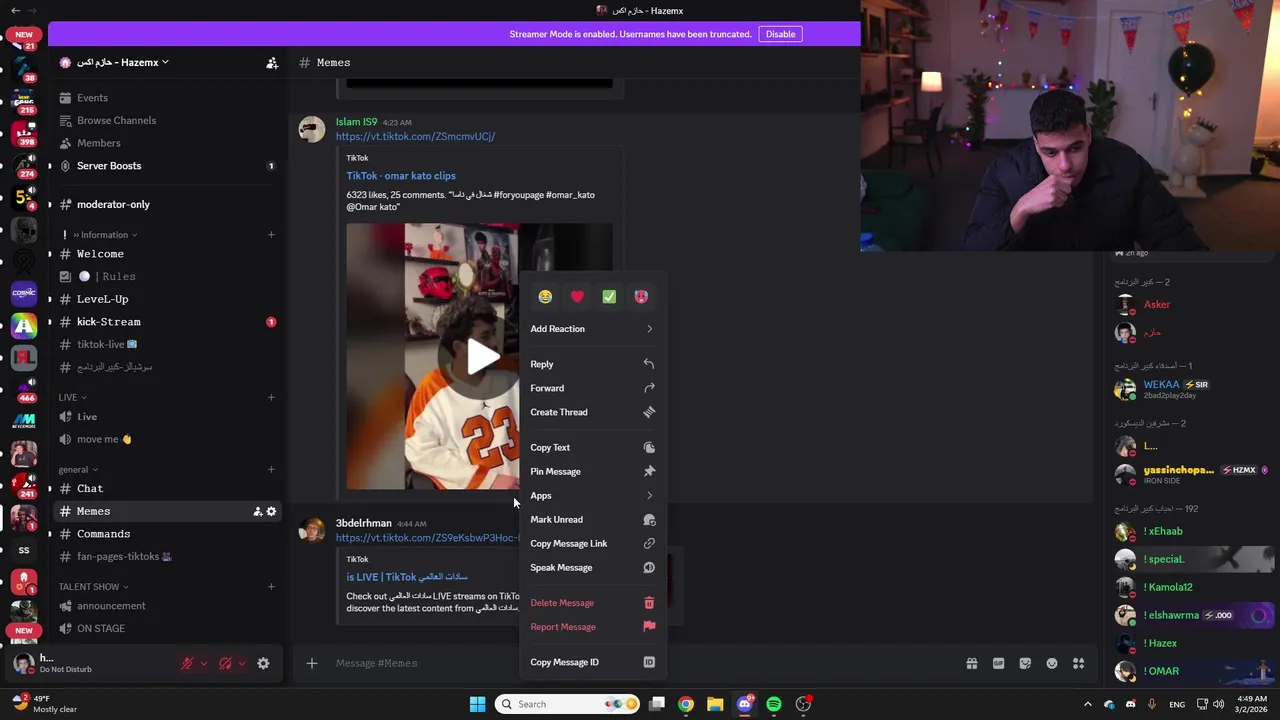Open Memes channel settings gear
Viewport: 1280px width, 720px height.
[271, 511]
